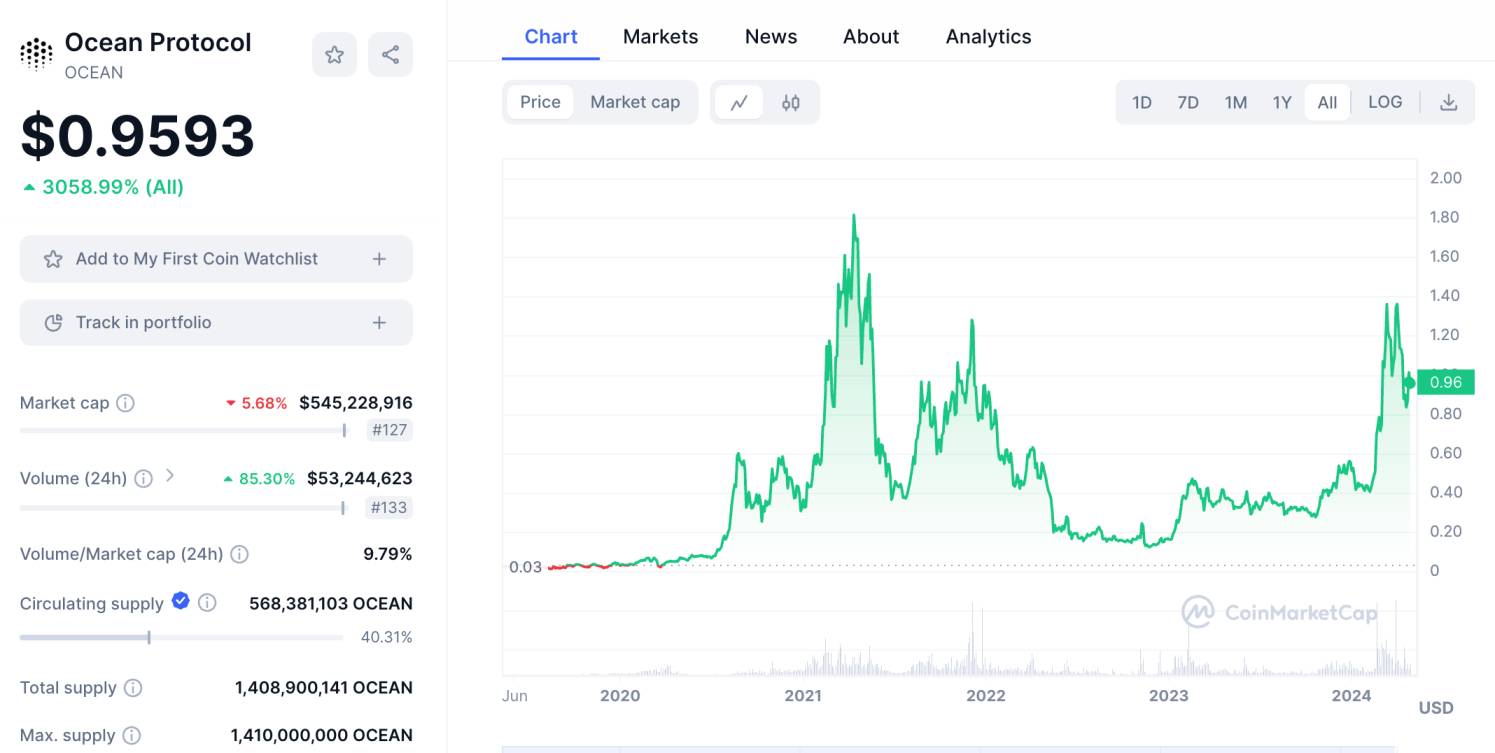Open the Chart tab

tap(551, 37)
